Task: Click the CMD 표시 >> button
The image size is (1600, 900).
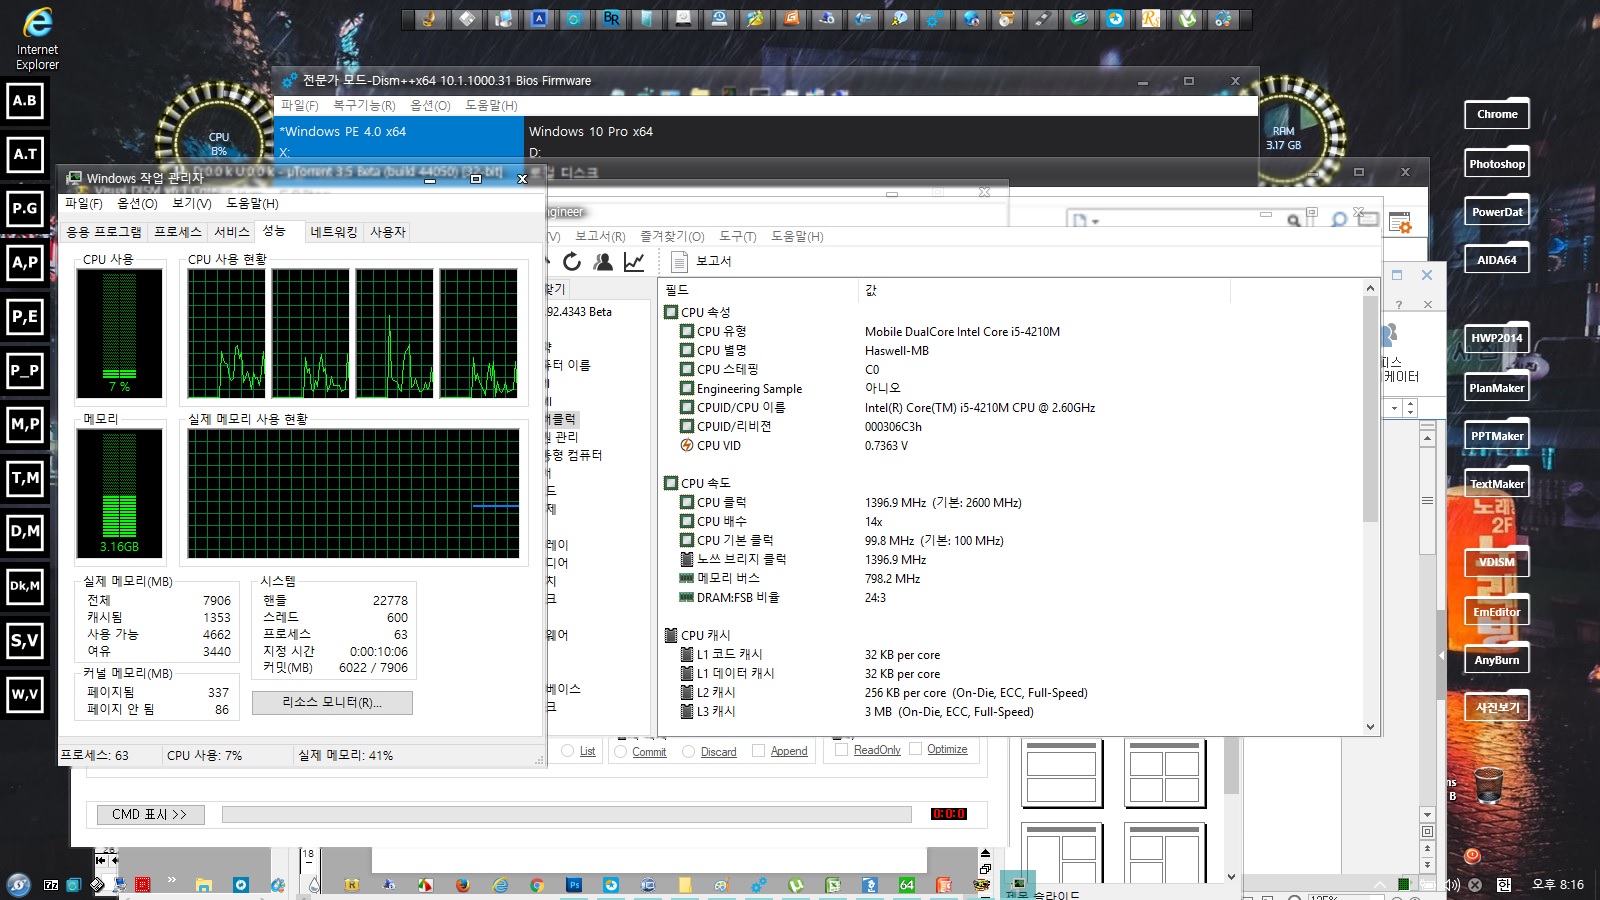Action: (x=150, y=814)
